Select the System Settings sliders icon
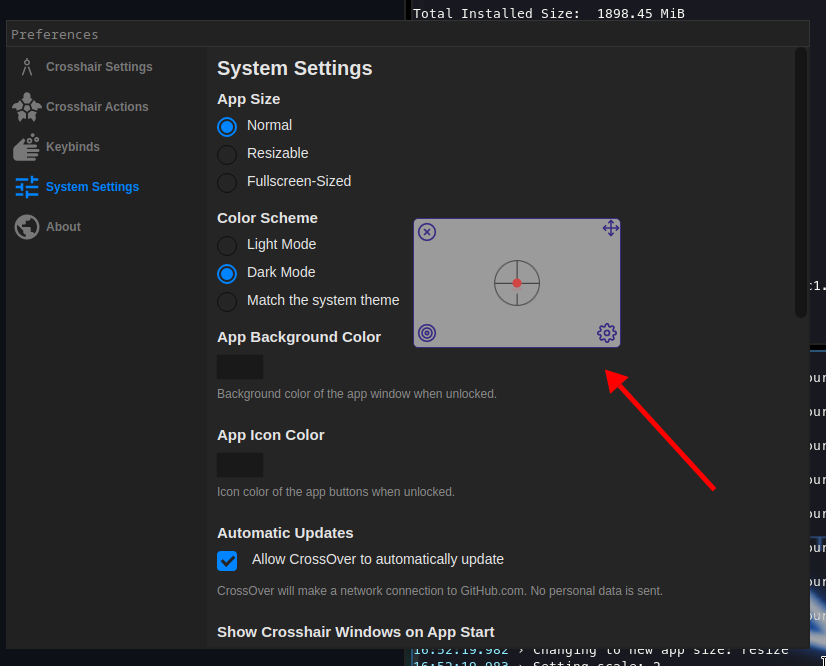Image resolution: width=826 pixels, height=666 pixels. point(24,187)
